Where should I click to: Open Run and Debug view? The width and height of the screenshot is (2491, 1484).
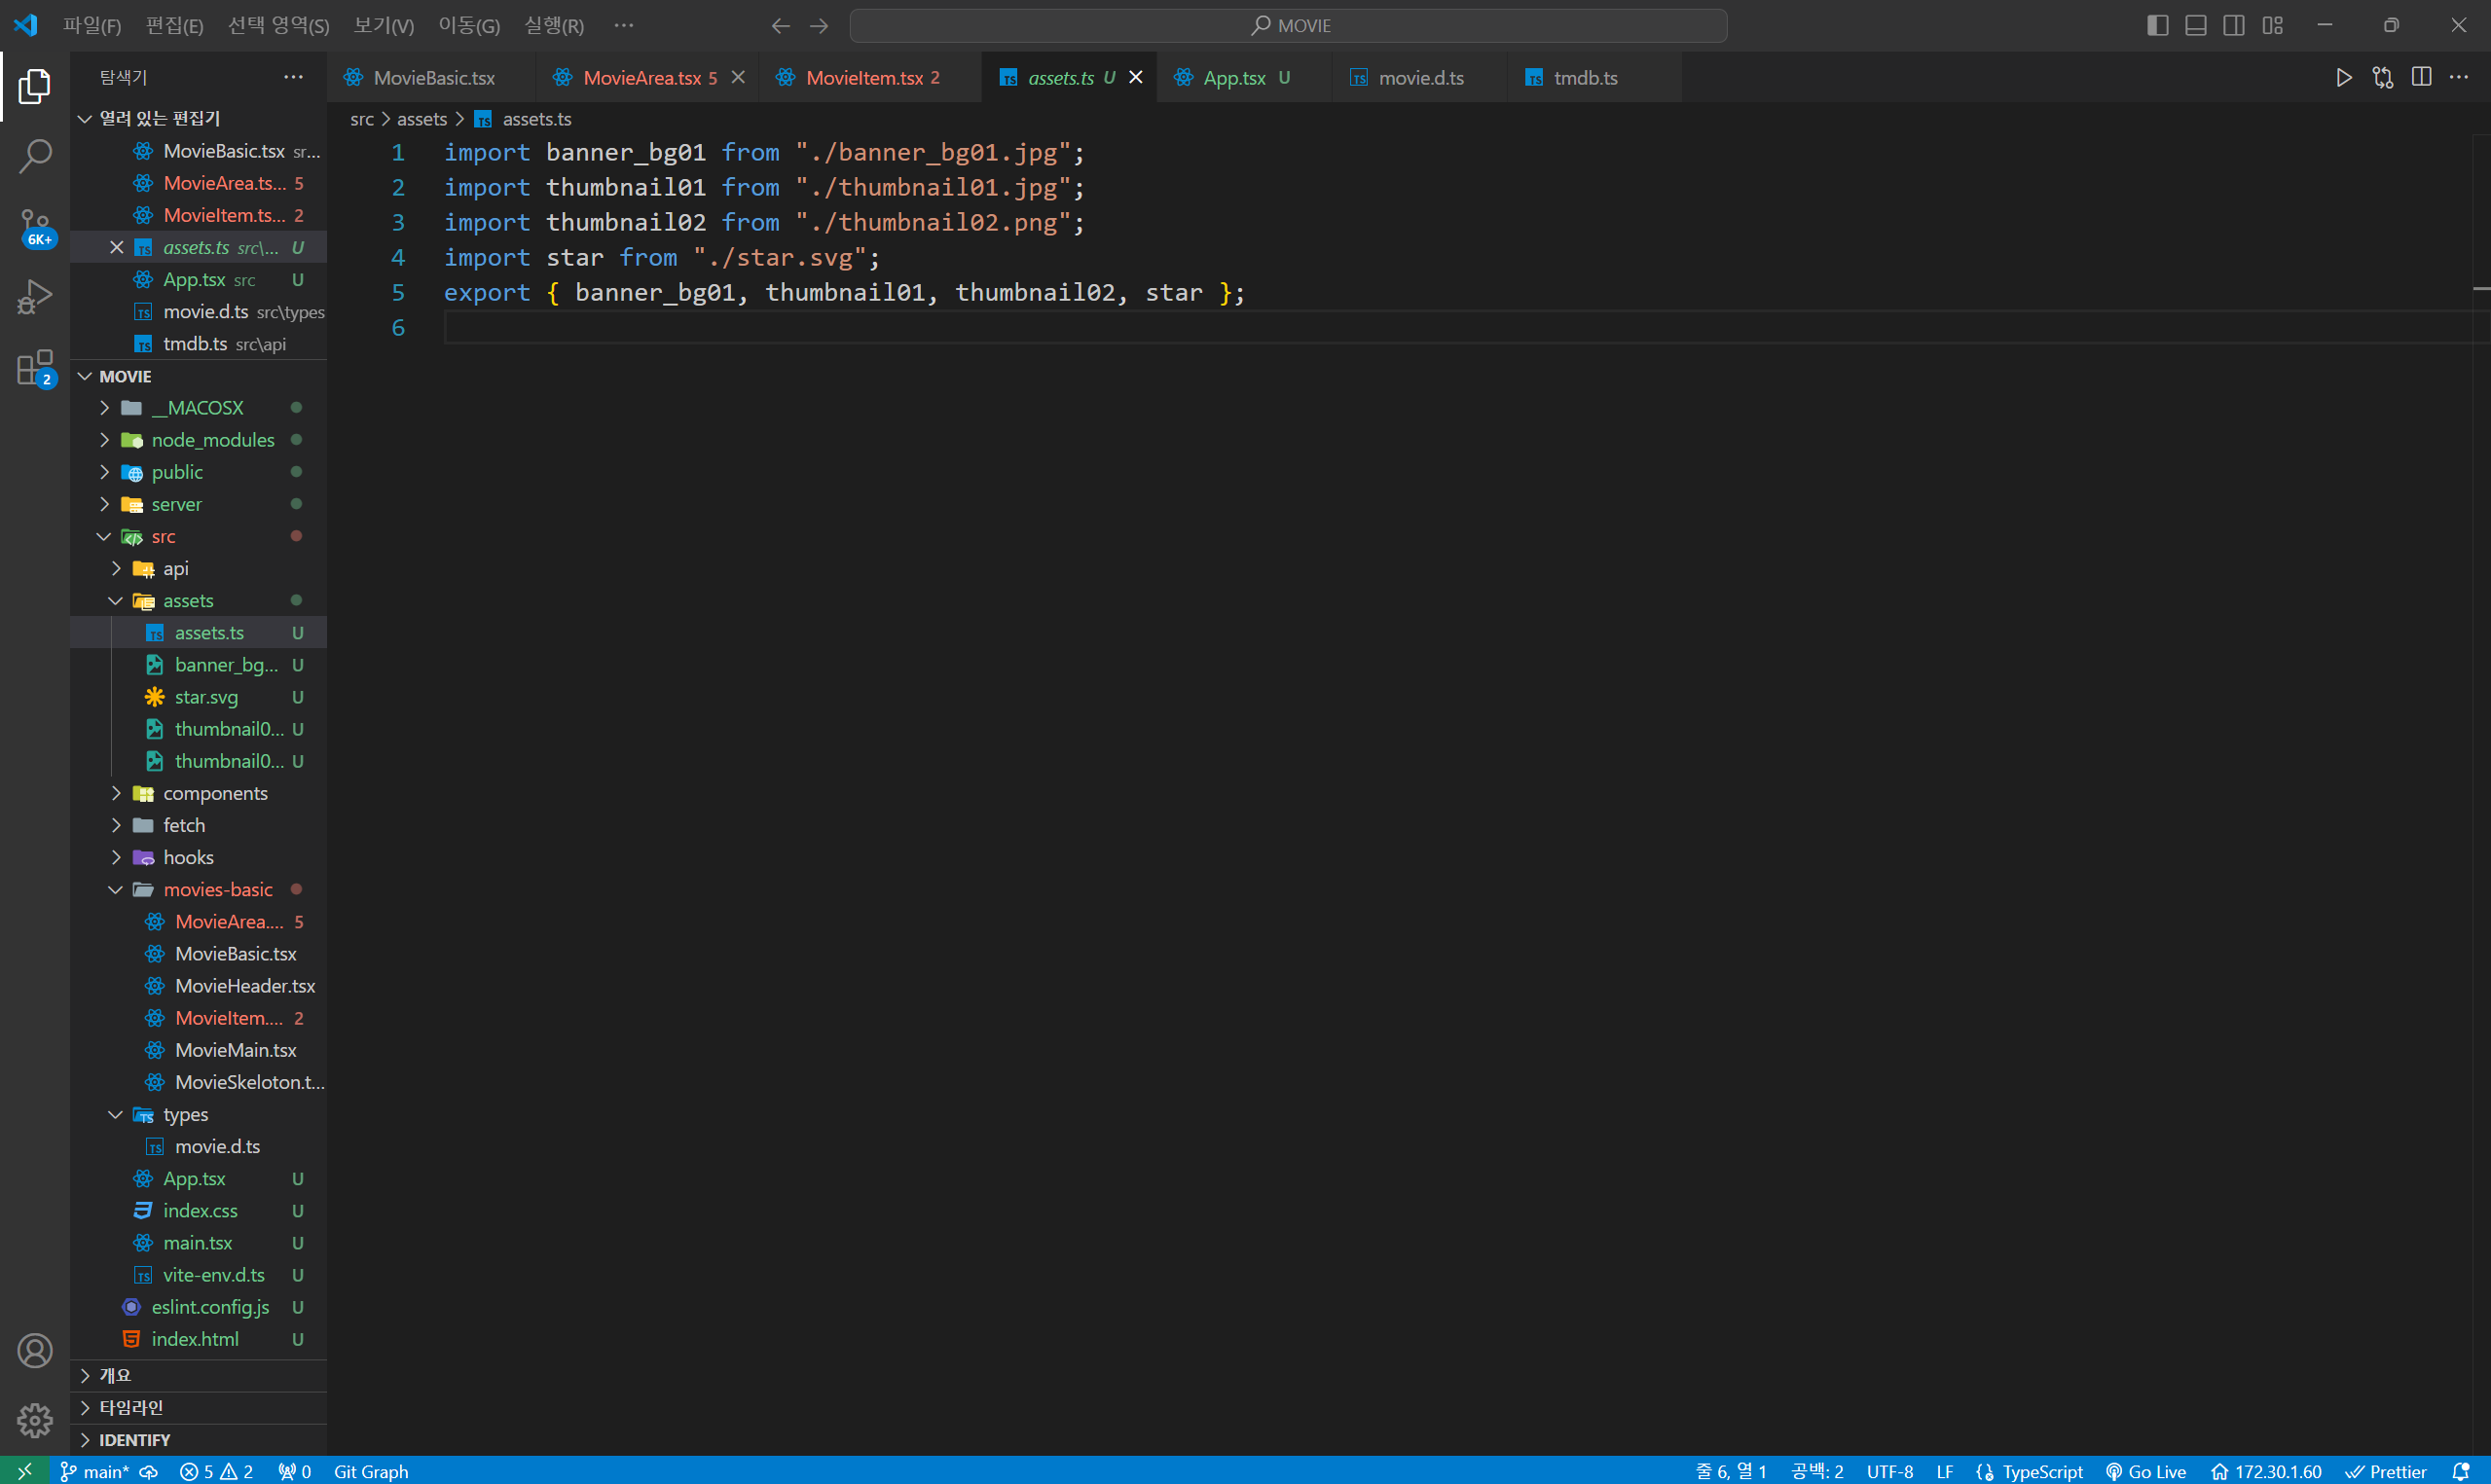click(35, 297)
